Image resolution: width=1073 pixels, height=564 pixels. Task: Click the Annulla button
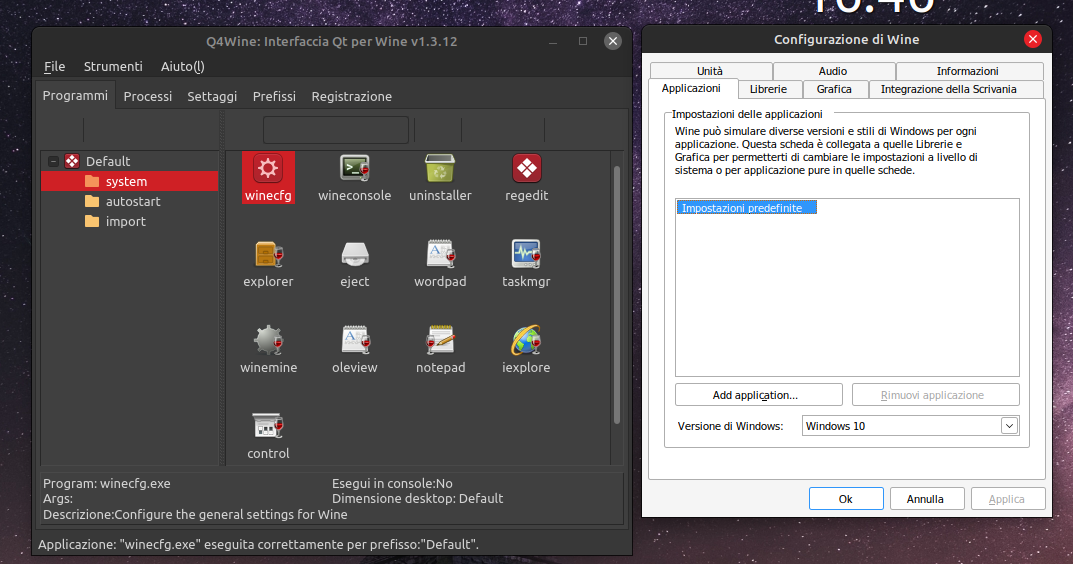[x=927, y=499]
